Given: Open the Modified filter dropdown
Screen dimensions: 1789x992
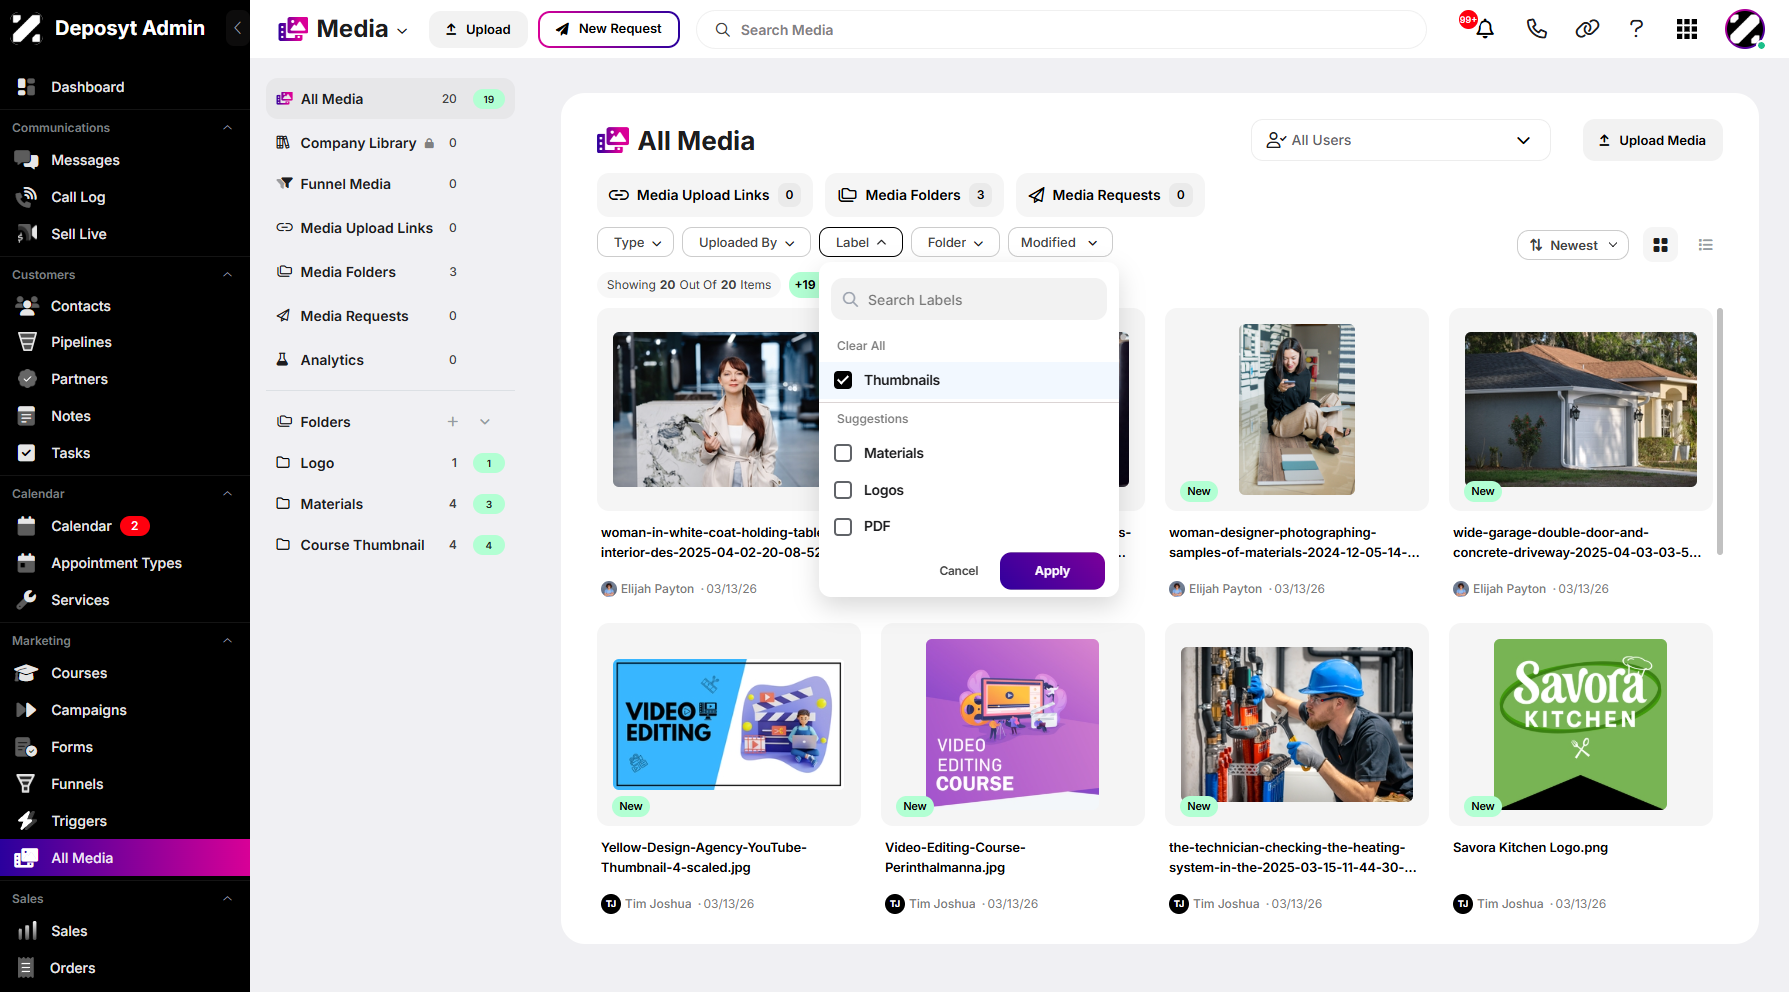Looking at the screenshot, I should pyautogui.click(x=1060, y=242).
